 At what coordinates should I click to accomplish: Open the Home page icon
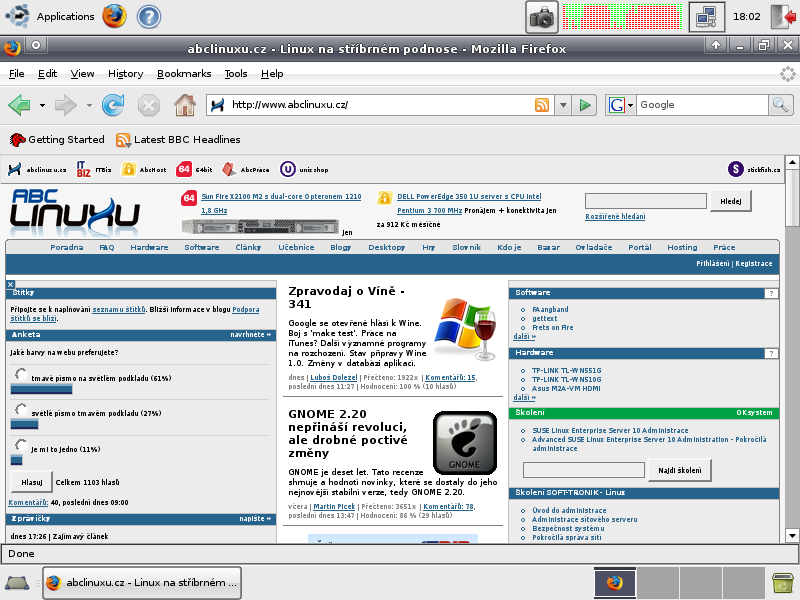point(185,105)
